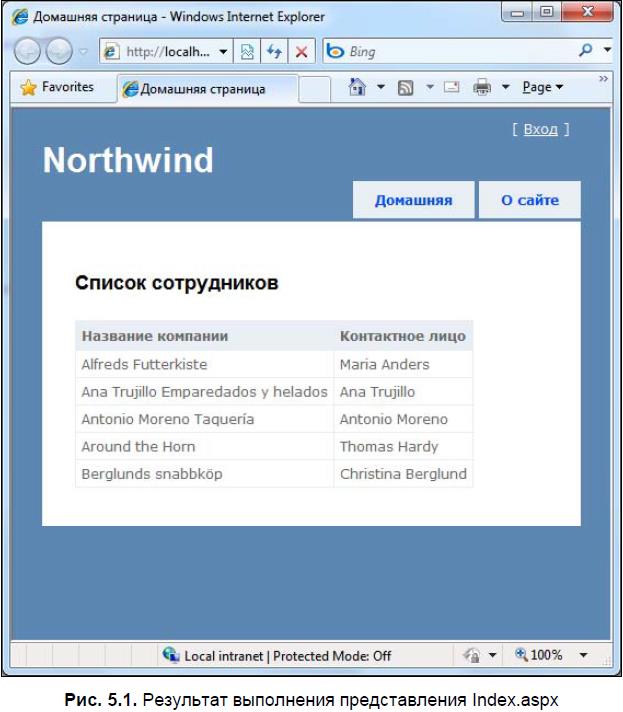Screen dimensions: 623x712
Task: Click the RSS feeds icon
Action: pyautogui.click(x=405, y=87)
